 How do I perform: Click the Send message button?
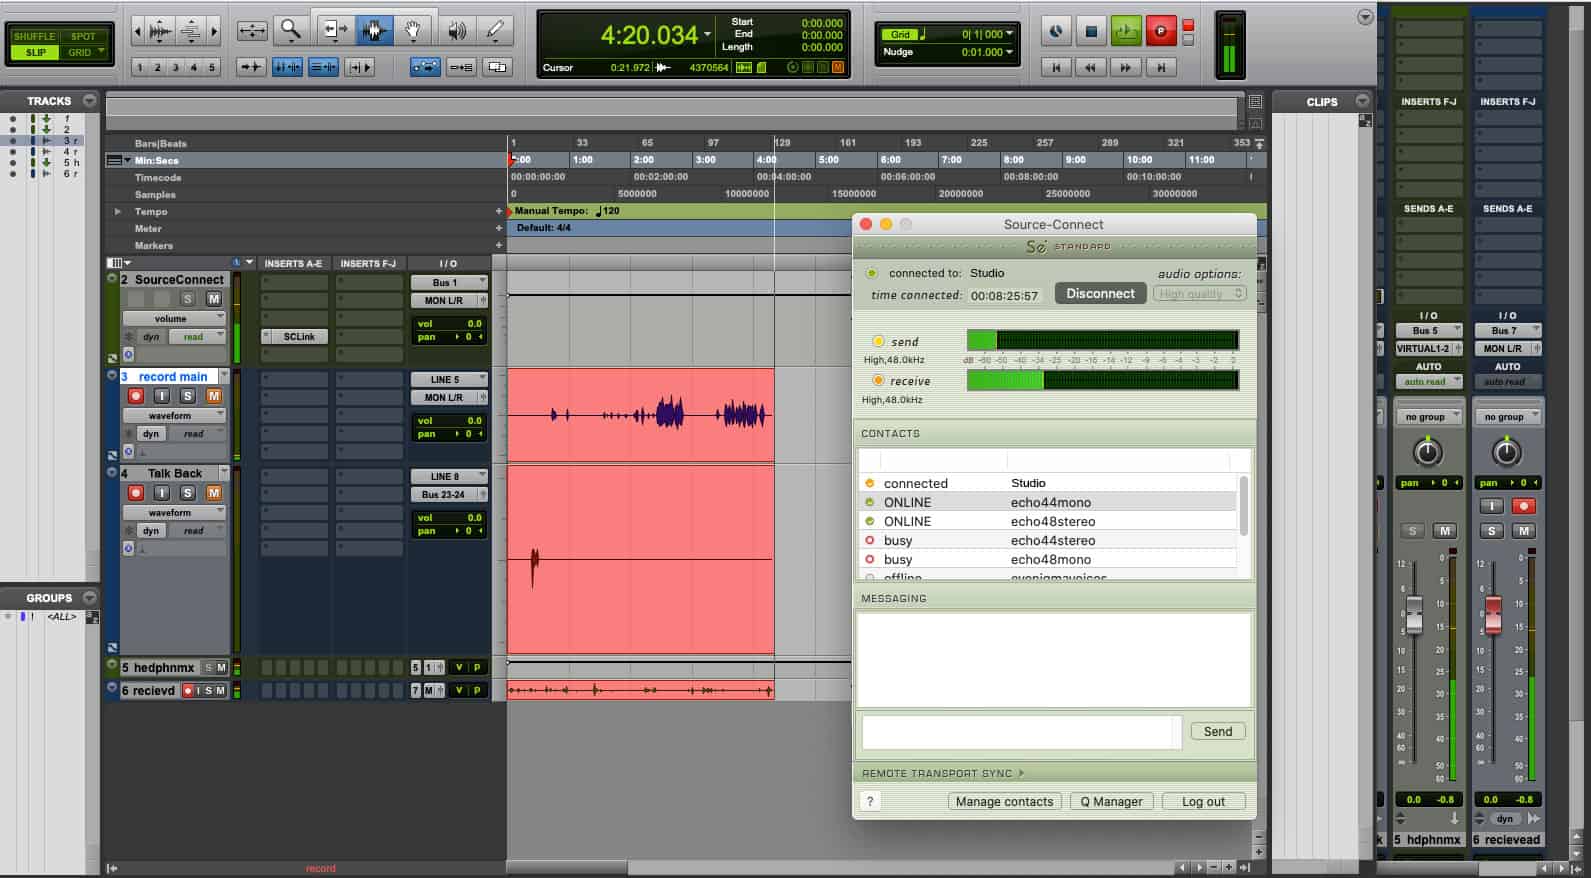tap(1218, 732)
